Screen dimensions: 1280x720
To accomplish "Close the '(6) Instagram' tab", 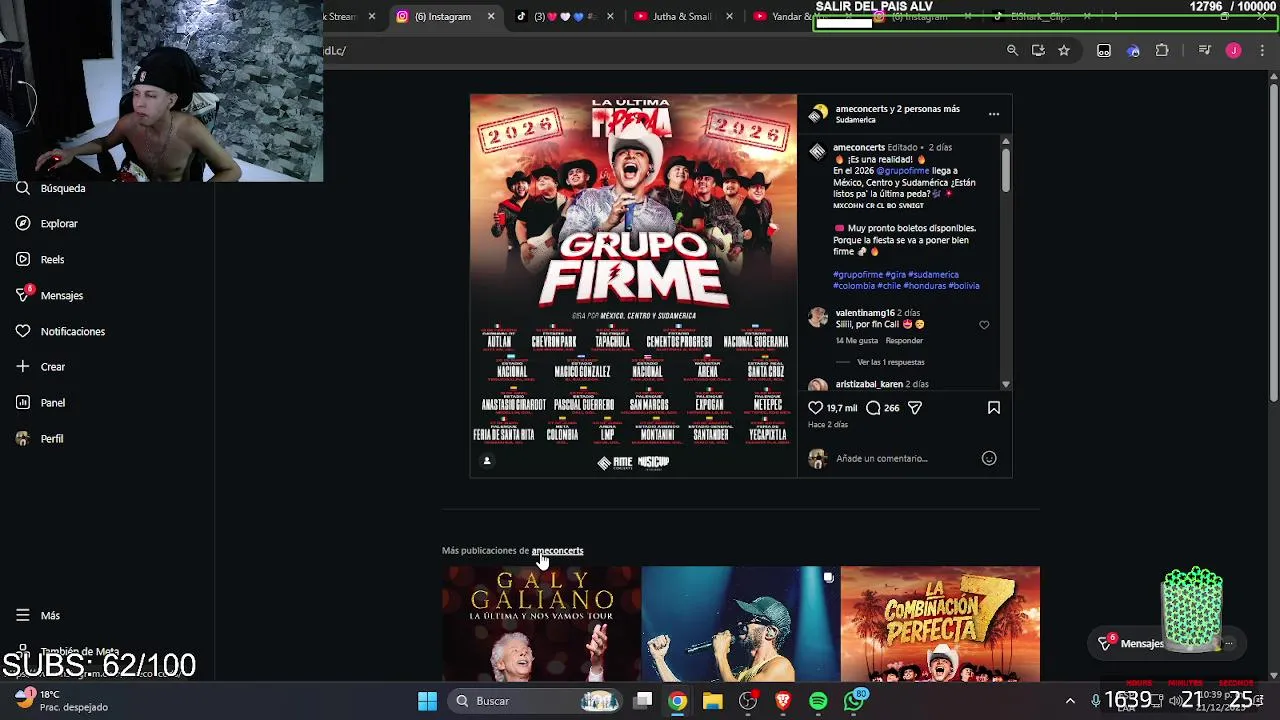I will 491,16.
